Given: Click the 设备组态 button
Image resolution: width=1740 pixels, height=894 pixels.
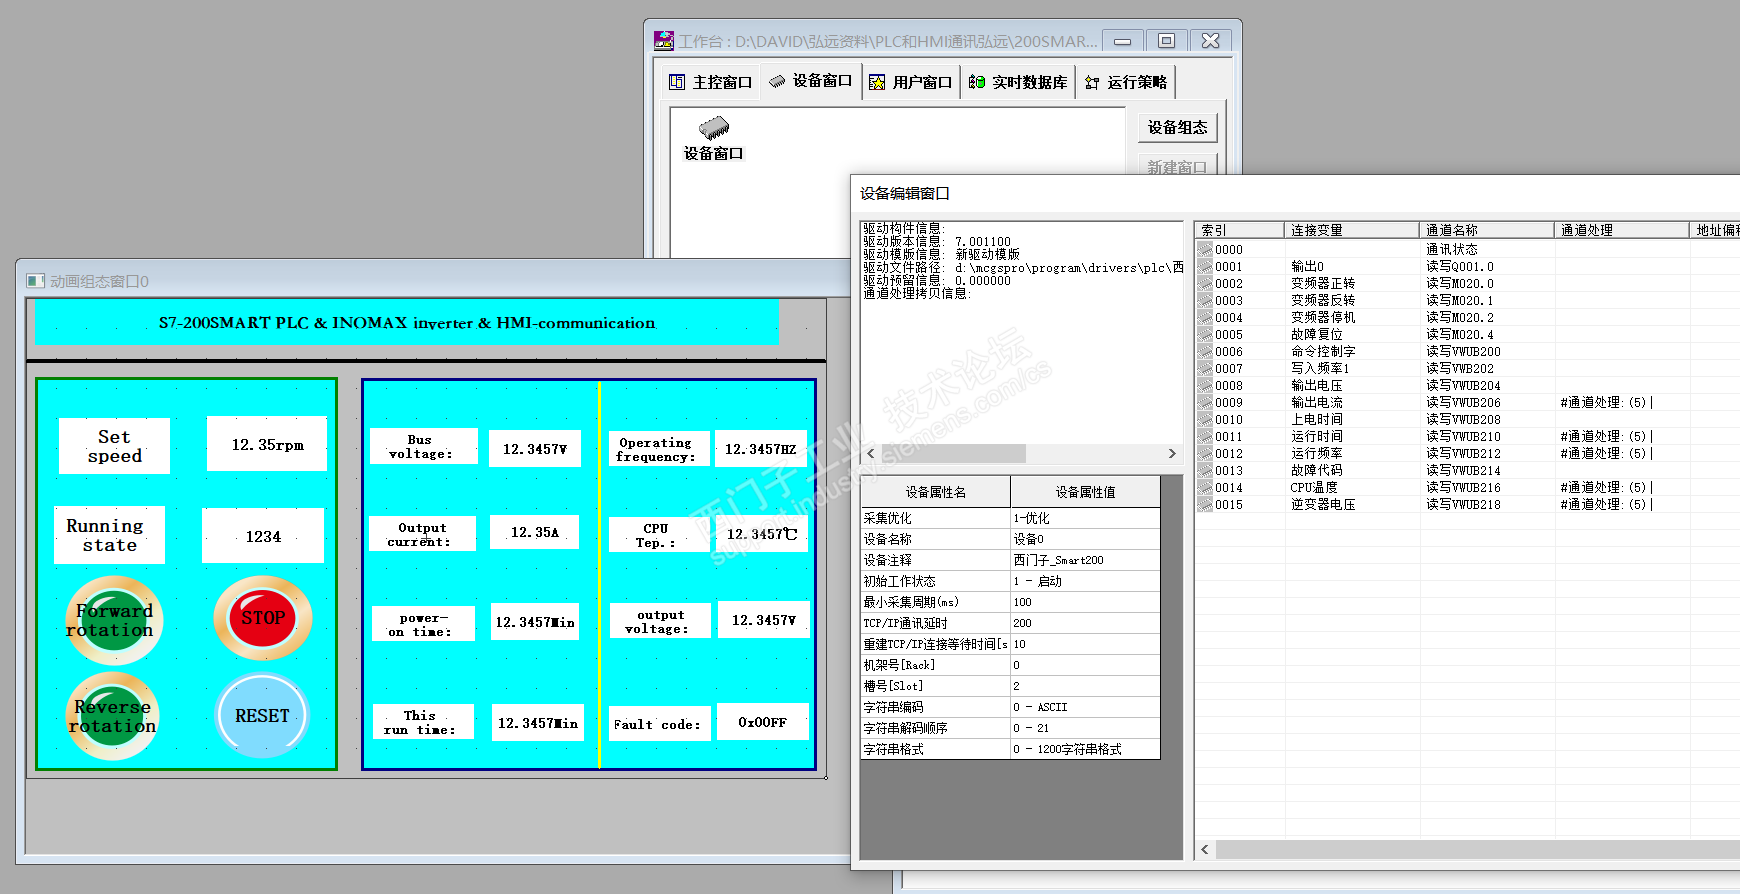Looking at the screenshot, I should pyautogui.click(x=1177, y=127).
